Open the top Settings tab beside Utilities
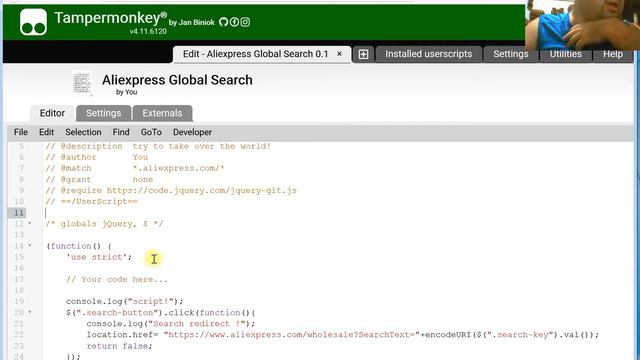This screenshot has width=640, height=360. point(511,54)
